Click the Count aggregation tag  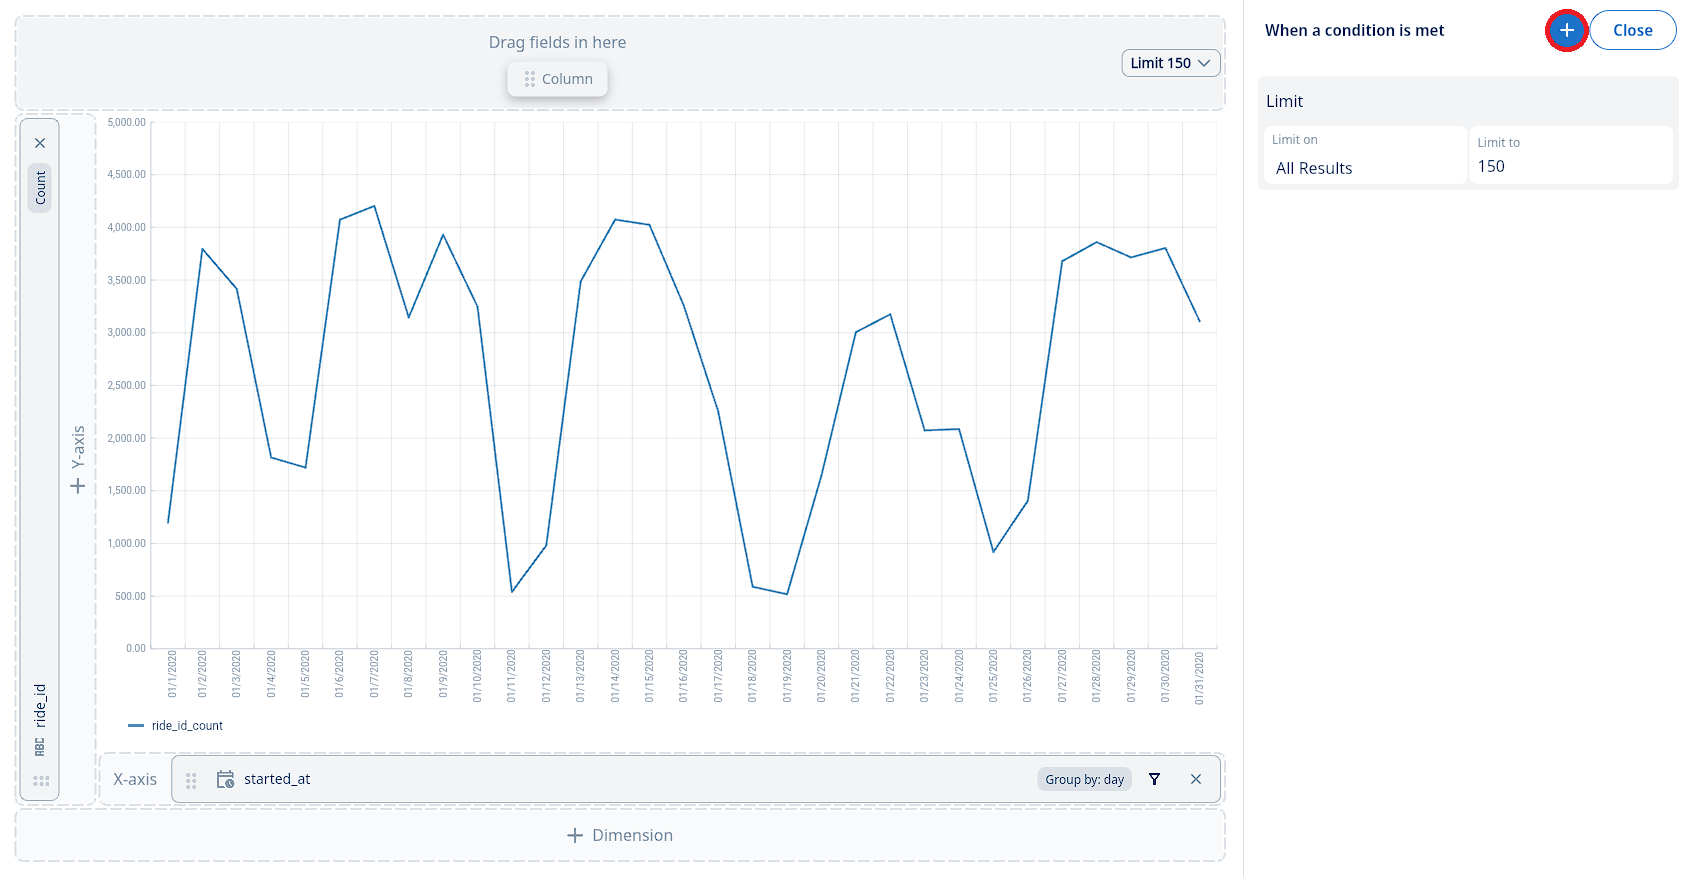tap(40, 187)
